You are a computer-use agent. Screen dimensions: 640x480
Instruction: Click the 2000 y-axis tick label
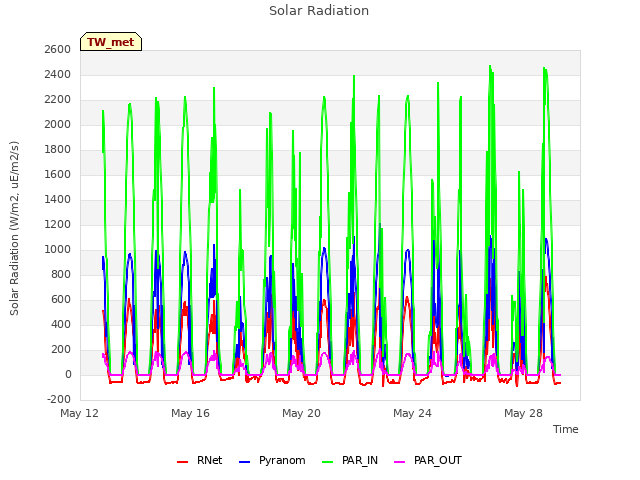(58, 124)
